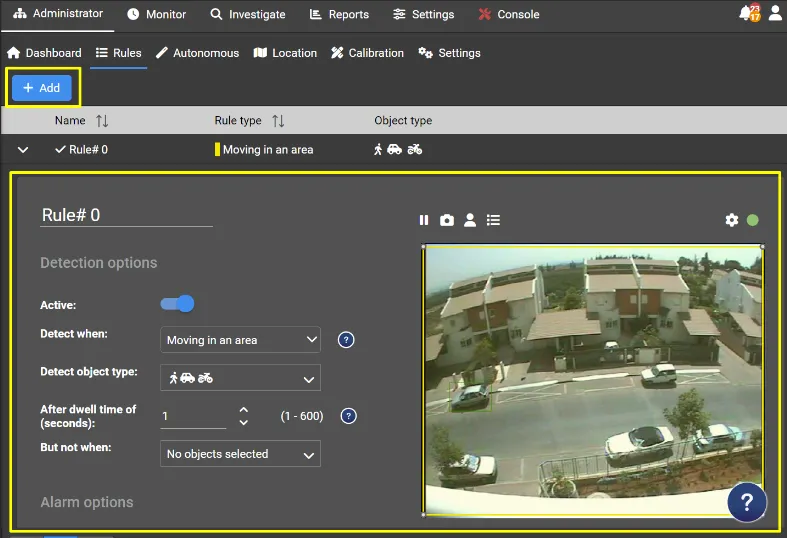Click the Alarm options heading
787x538 pixels.
(87, 502)
